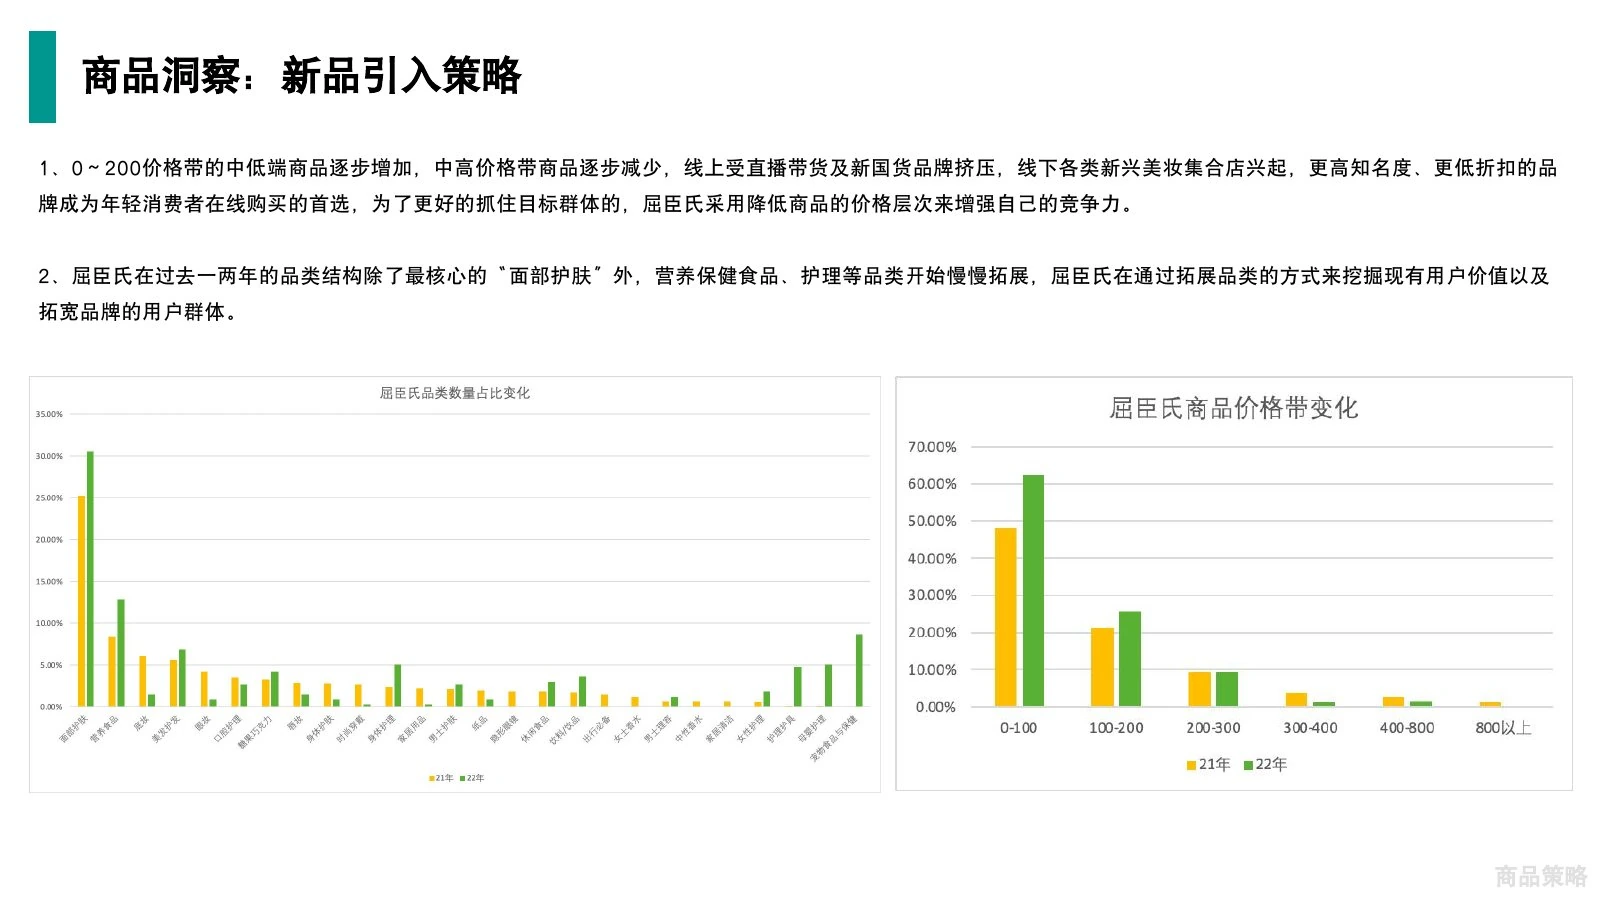Select the paragraph starting with 2、屈臣氏在过去一两年
Screen dimensions: 1600x900
(x=794, y=294)
